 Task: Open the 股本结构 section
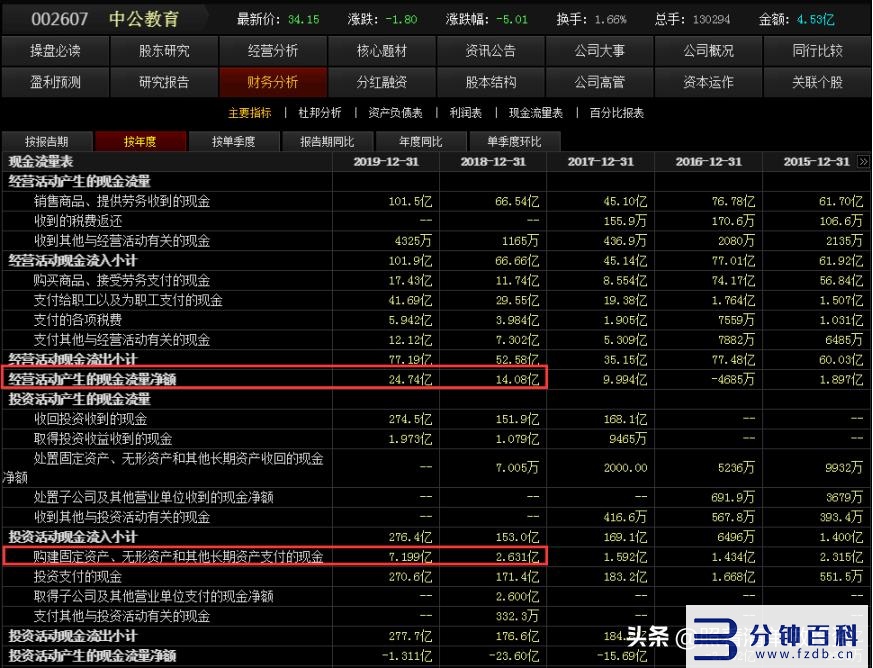(x=491, y=82)
